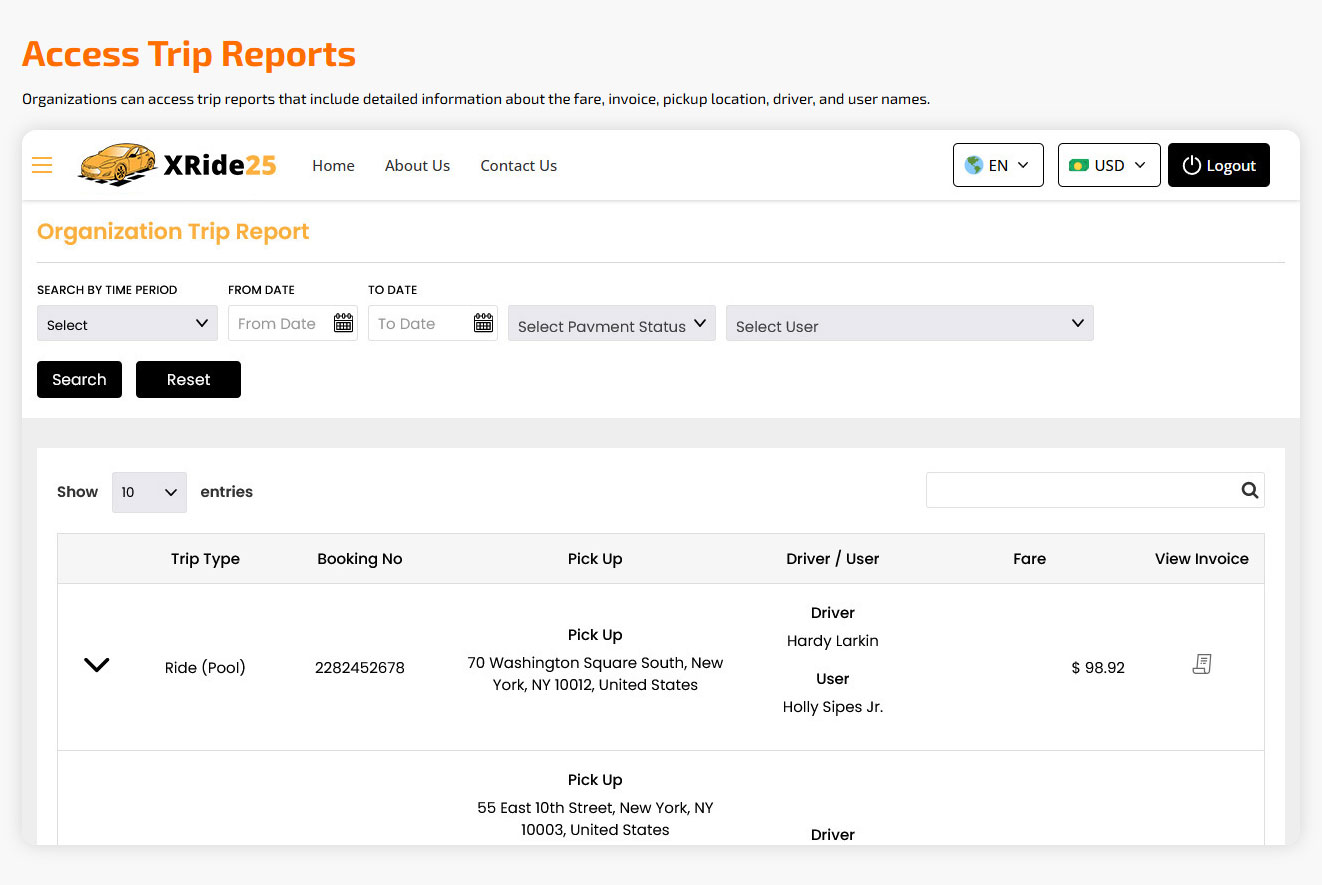Open the From Date calendar icon
The image size is (1322, 885).
[343, 323]
